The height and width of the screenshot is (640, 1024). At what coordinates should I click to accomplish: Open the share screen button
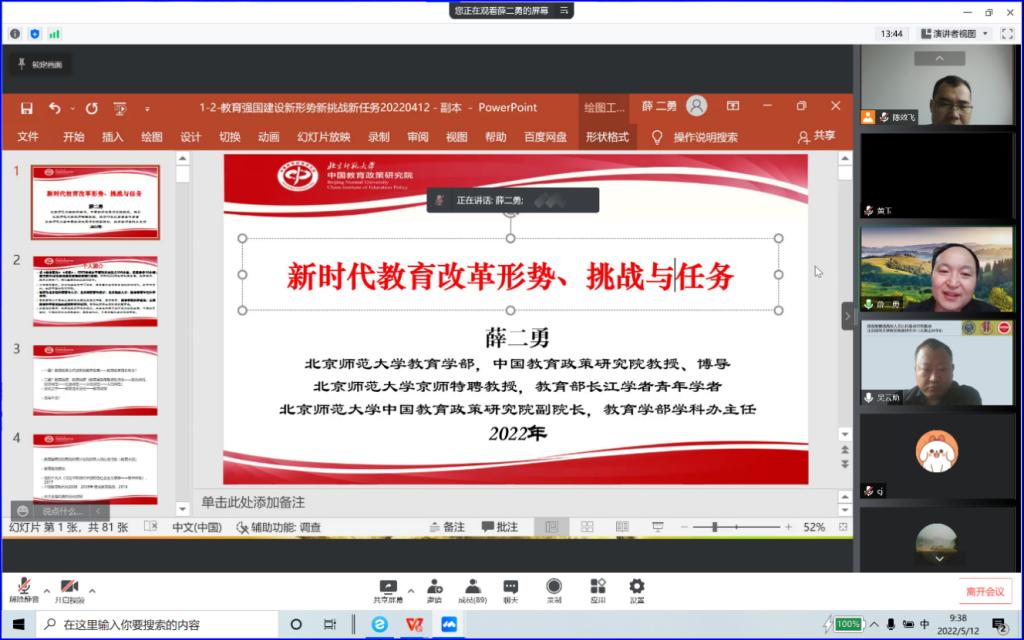[x=387, y=587]
